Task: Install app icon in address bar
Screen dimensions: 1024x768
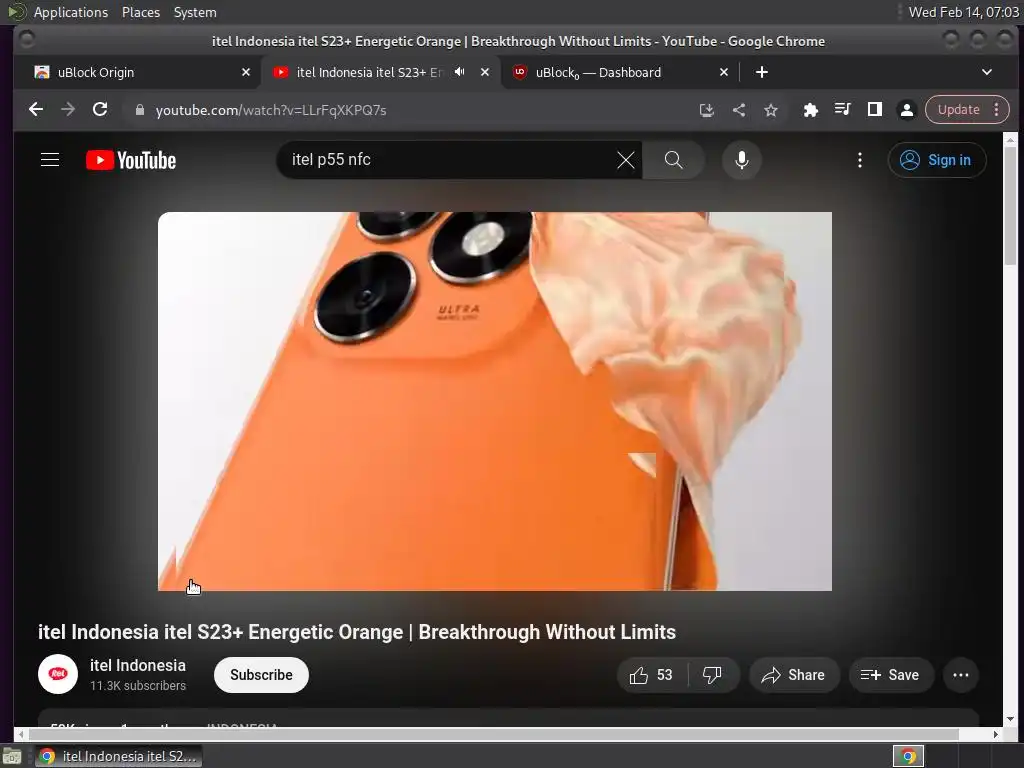Action: 707,110
